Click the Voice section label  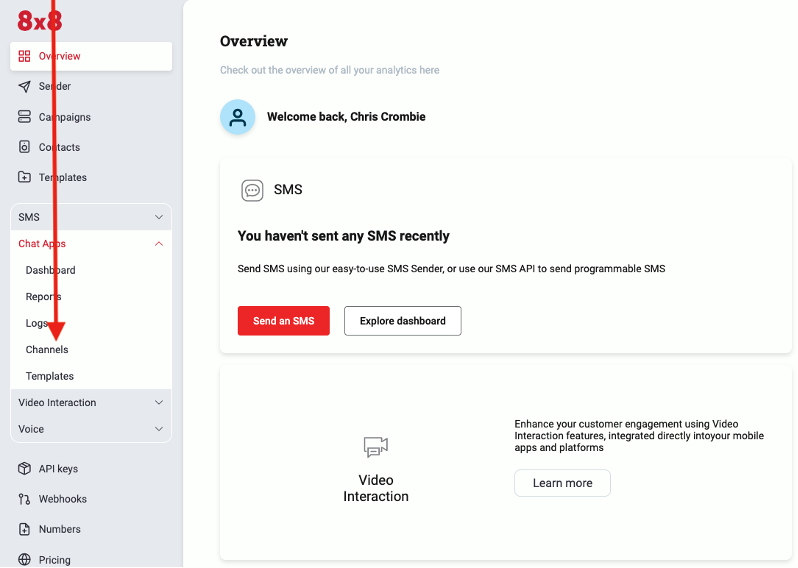(31, 429)
